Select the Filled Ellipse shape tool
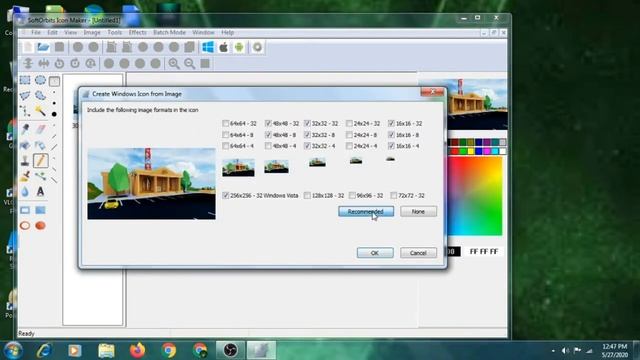 [40, 226]
